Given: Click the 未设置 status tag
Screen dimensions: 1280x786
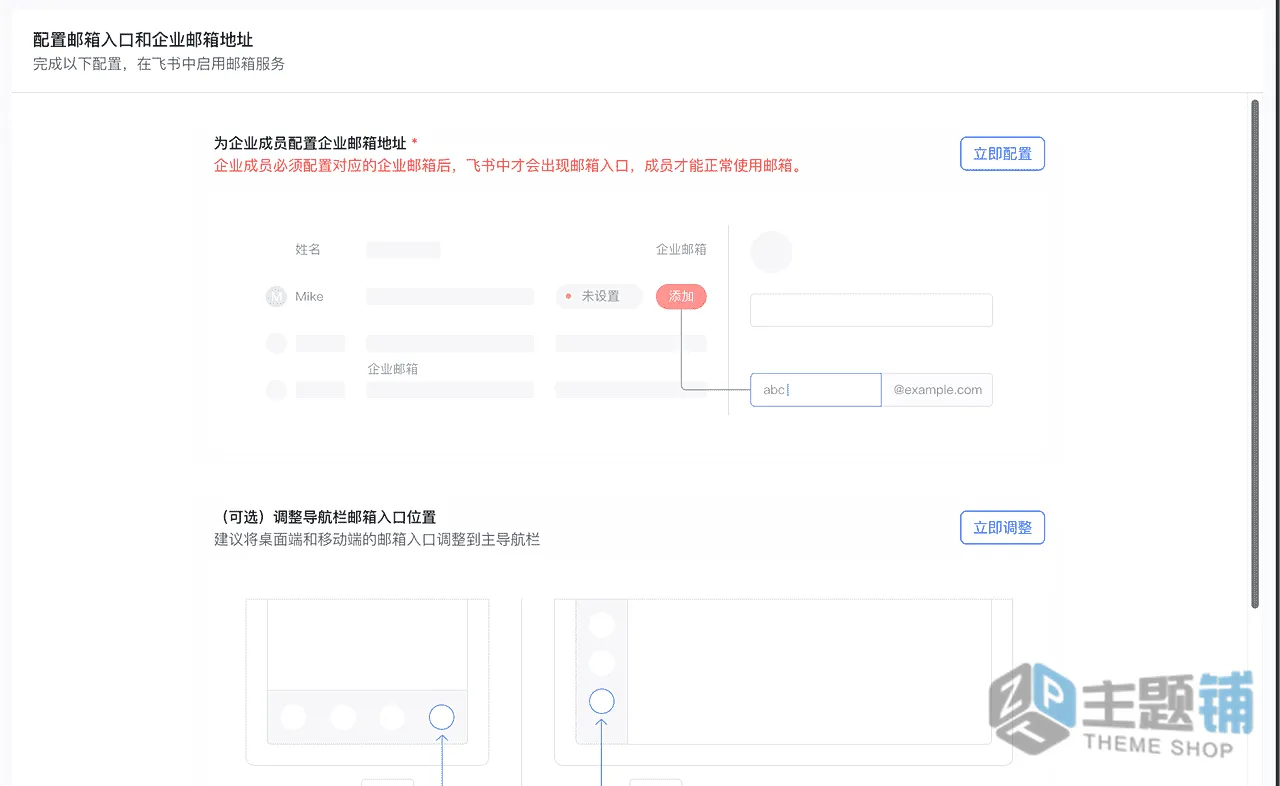Looking at the screenshot, I should point(599,296).
